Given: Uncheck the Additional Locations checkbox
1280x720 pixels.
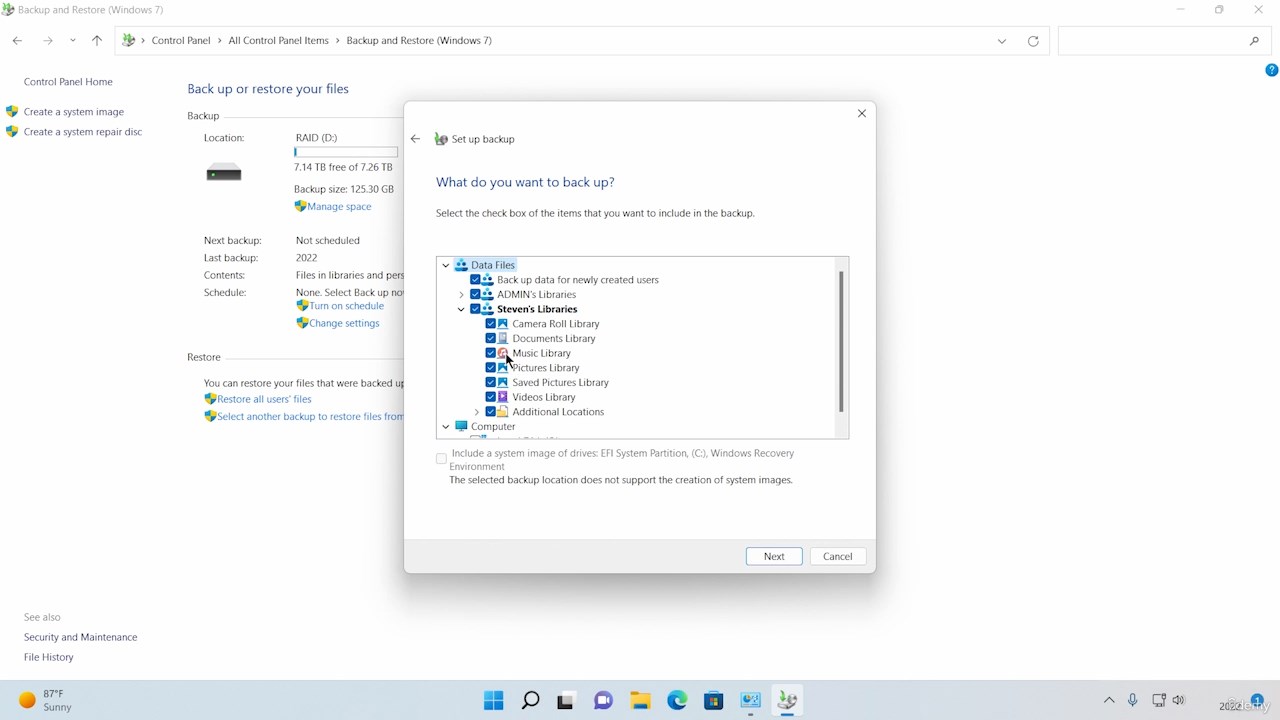Looking at the screenshot, I should point(491,412).
